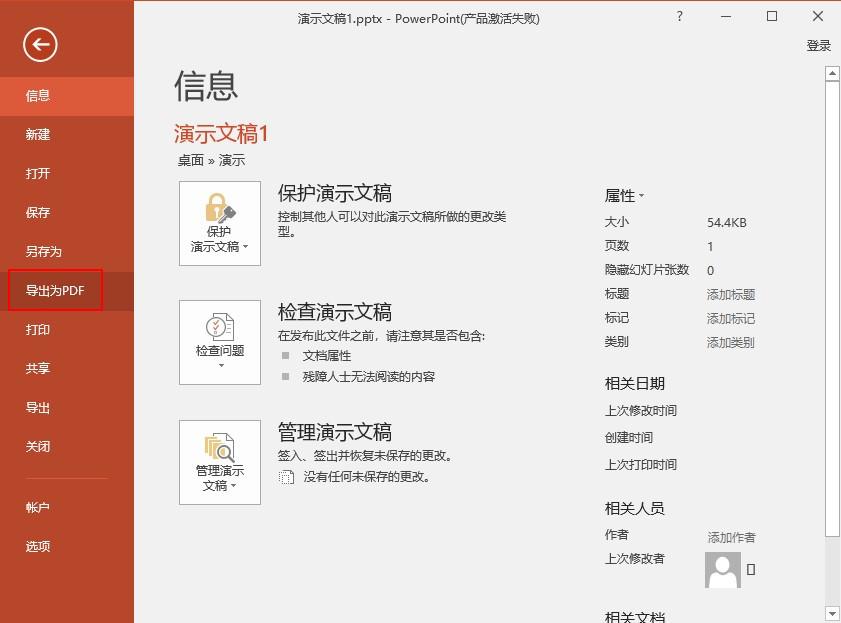841x623 pixels.
Task: Click the back arrow to exit Backstage view
Action: coord(40,45)
